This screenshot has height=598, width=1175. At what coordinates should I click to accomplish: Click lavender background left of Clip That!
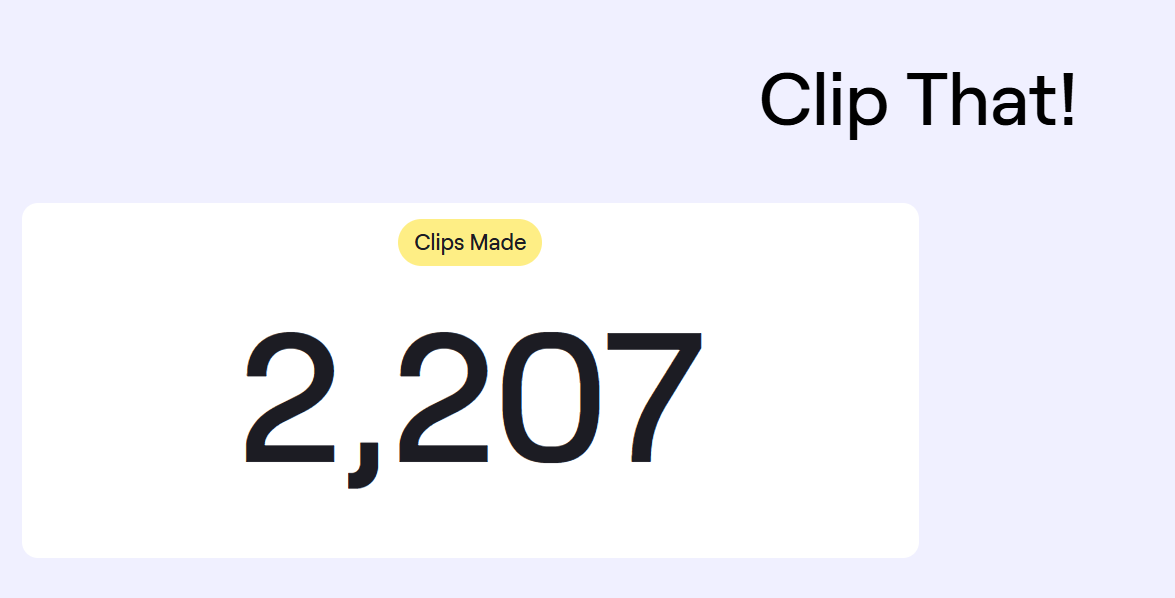click(x=375, y=100)
